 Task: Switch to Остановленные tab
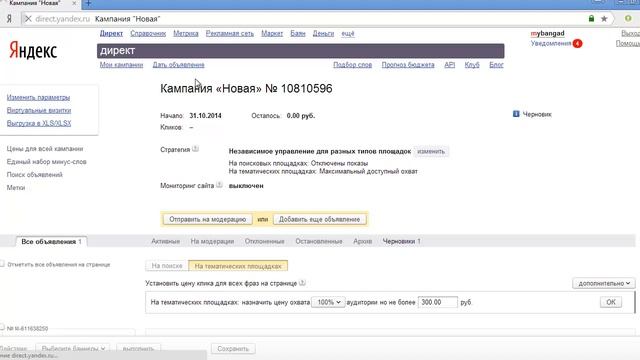coord(319,241)
